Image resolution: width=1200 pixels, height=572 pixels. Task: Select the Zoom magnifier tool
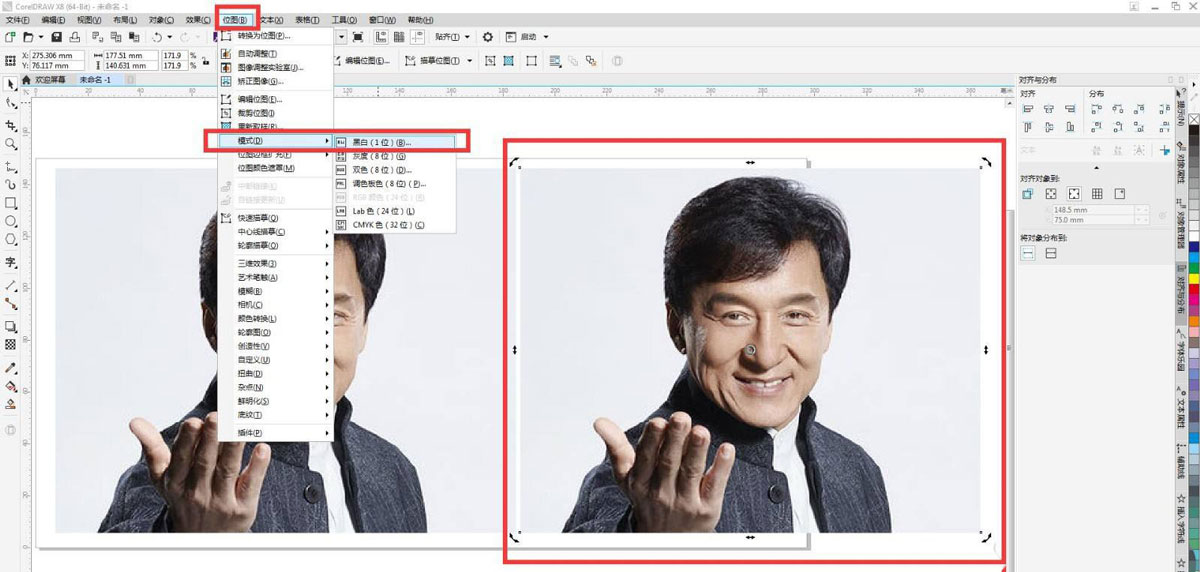[x=11, y=144]
